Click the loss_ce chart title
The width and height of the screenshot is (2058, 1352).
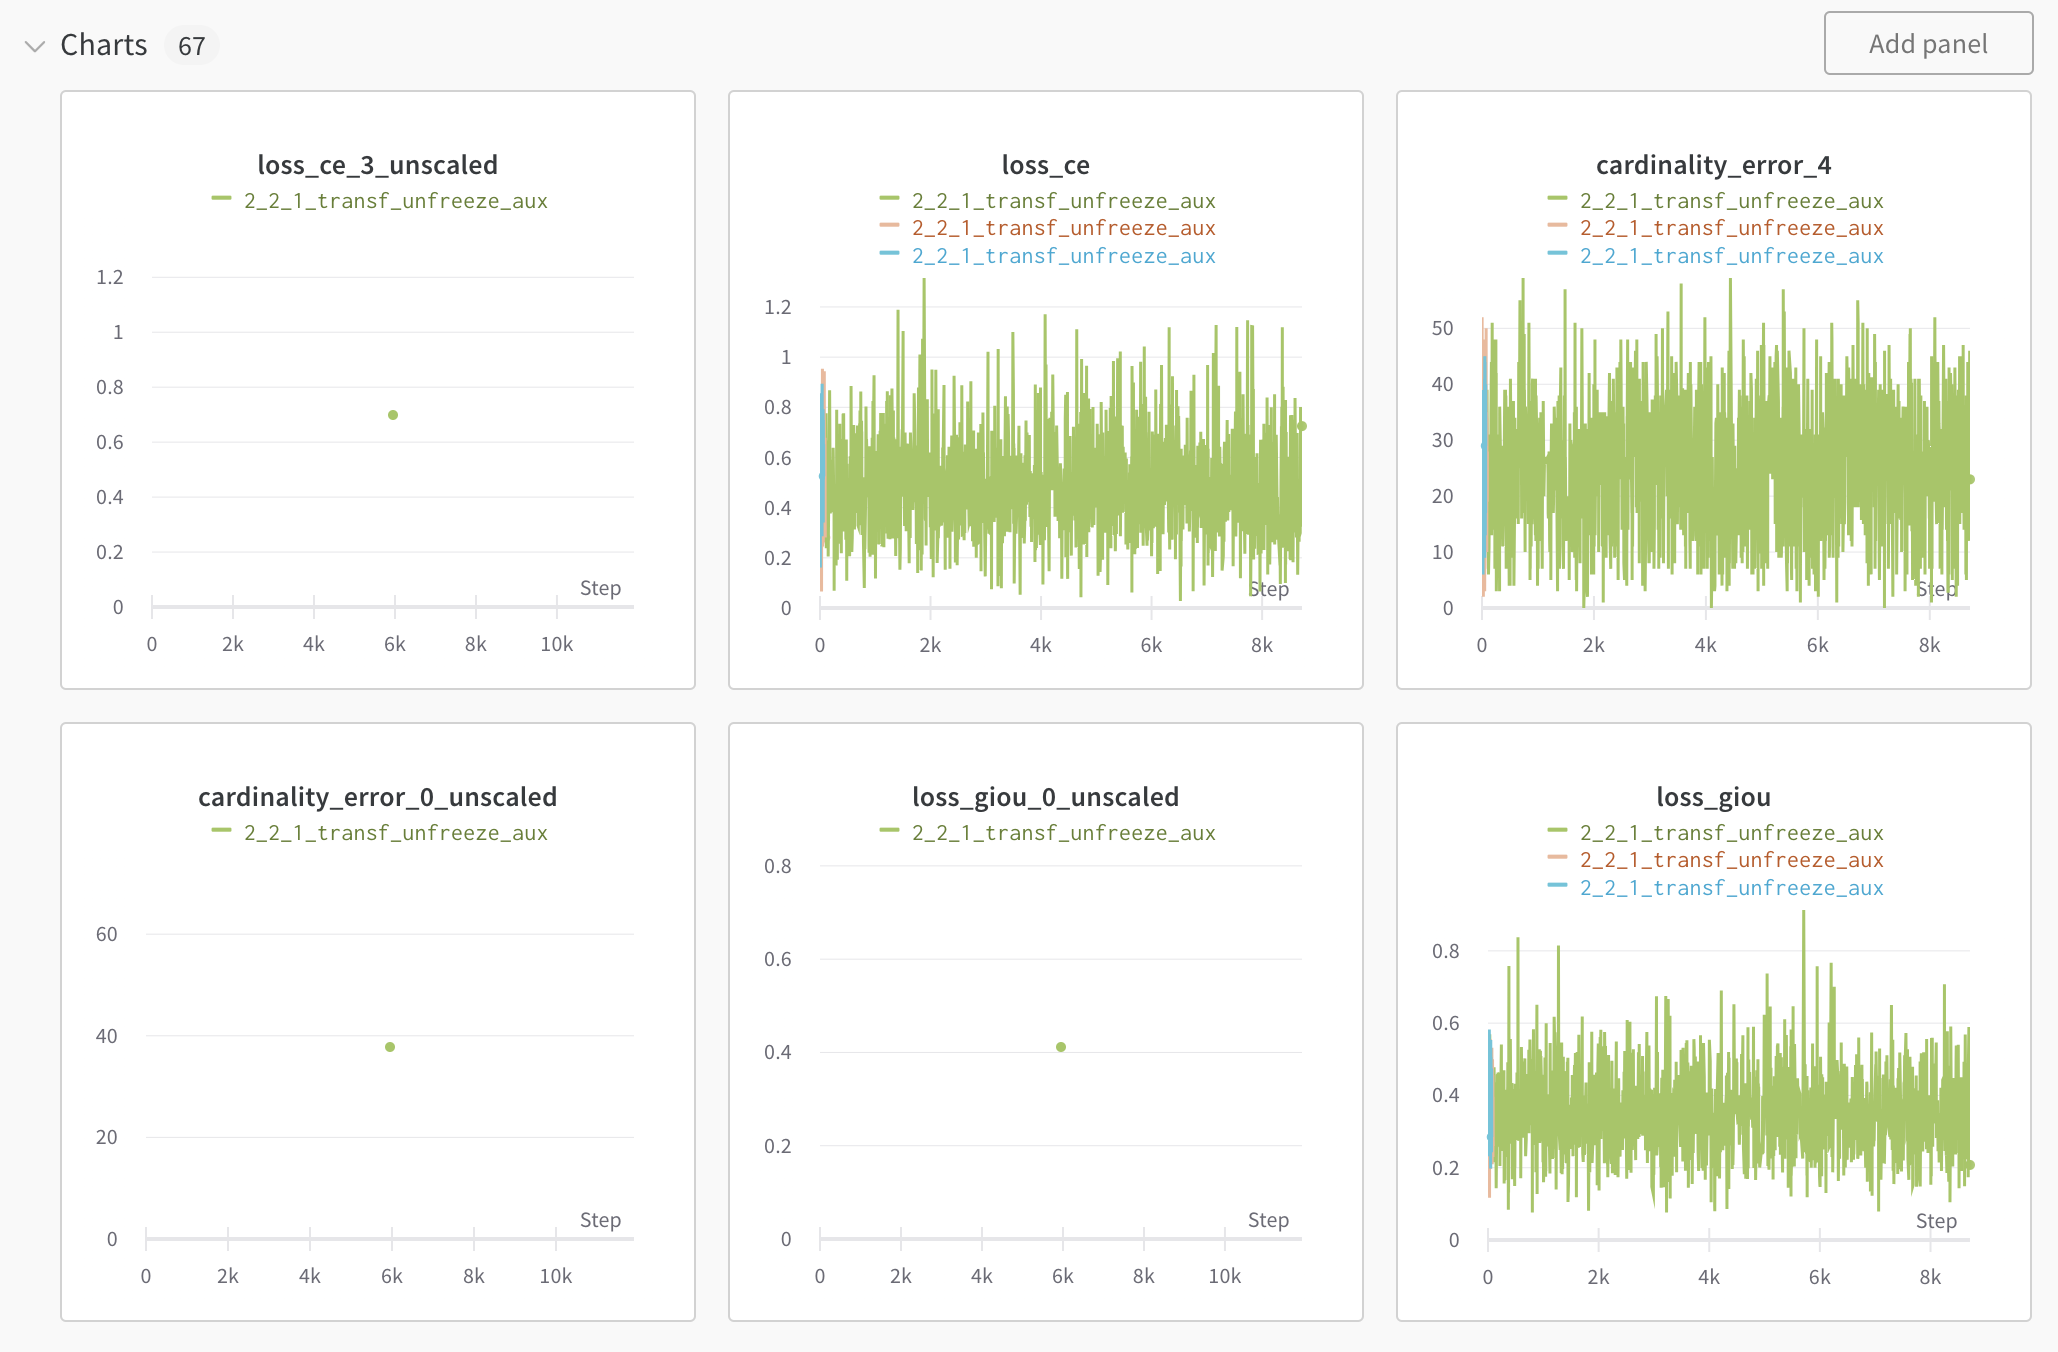[1045, 165]
